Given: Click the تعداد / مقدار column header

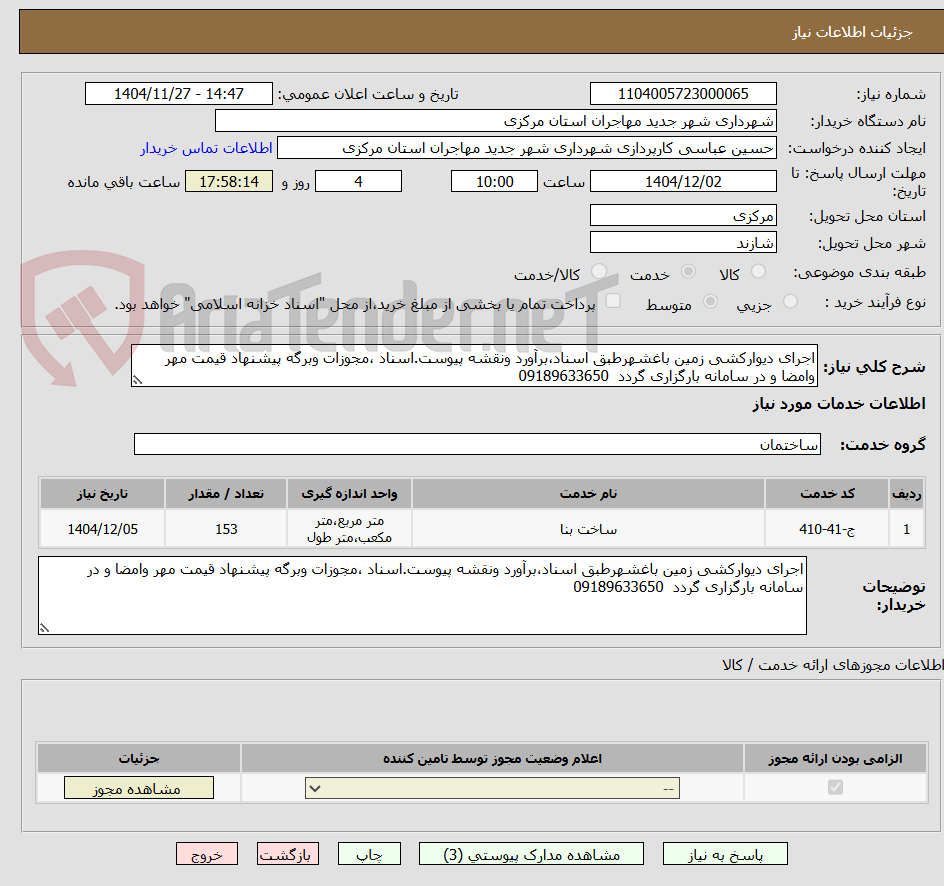Looking at the screenshot, I should coord(226,494).
